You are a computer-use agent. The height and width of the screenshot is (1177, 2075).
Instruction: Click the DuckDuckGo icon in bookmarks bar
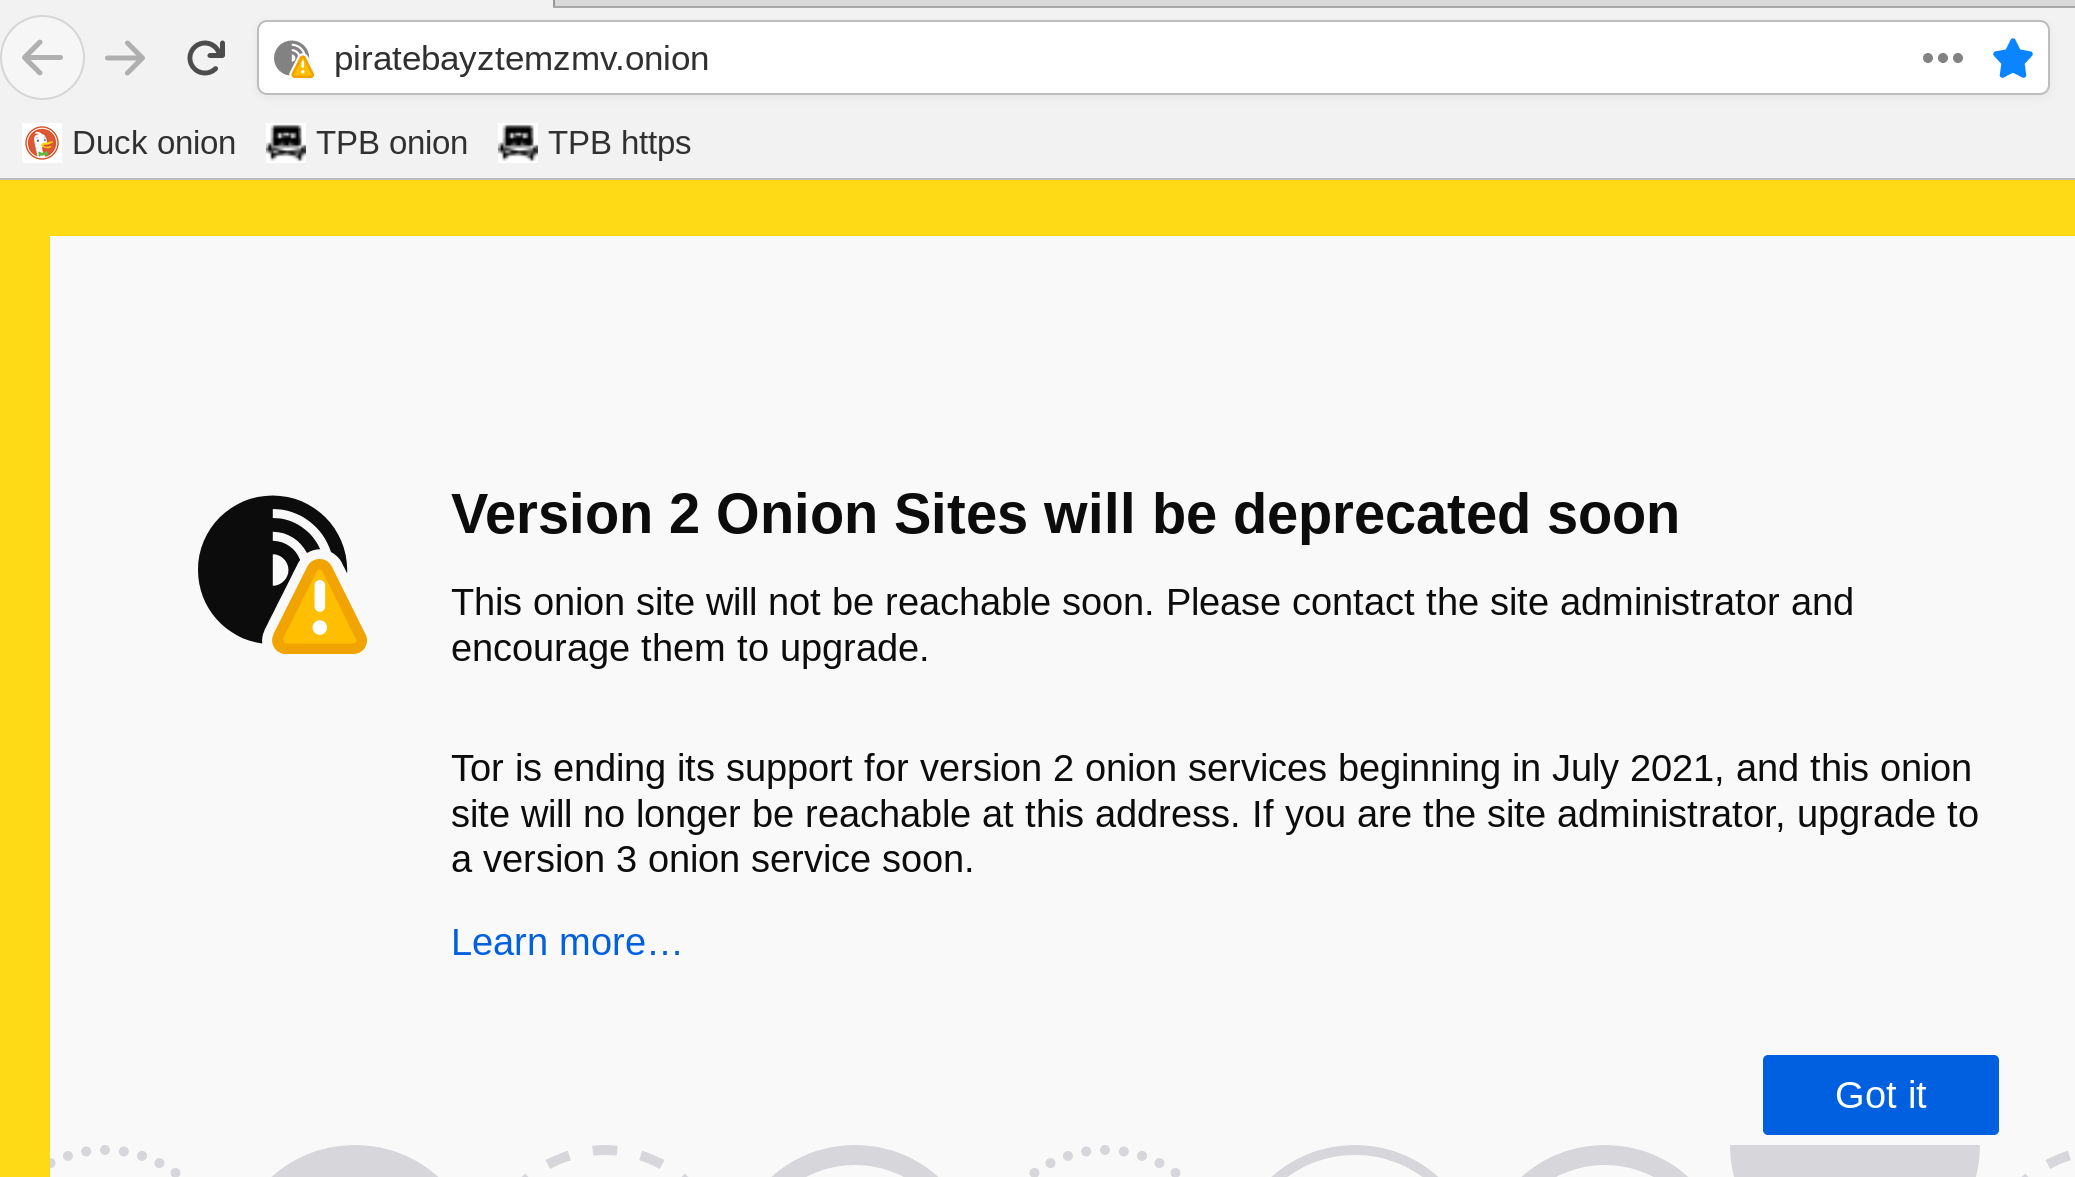[x=42, y=143]
